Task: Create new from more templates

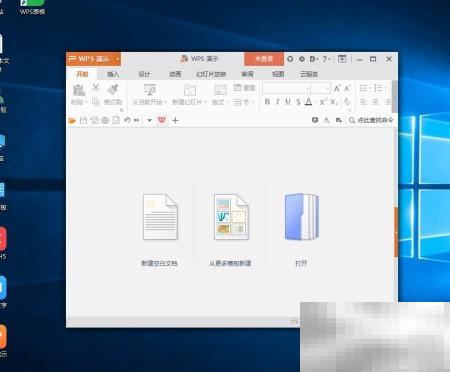Action: coord(230,230)
